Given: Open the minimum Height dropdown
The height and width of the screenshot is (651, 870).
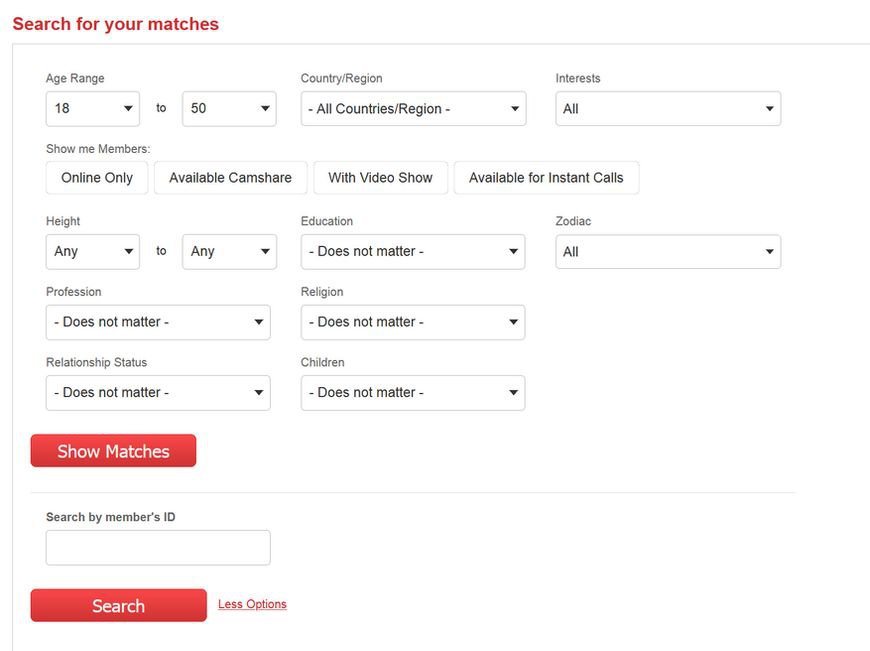Looking at the screenshot, I should (x=93, y=252).
